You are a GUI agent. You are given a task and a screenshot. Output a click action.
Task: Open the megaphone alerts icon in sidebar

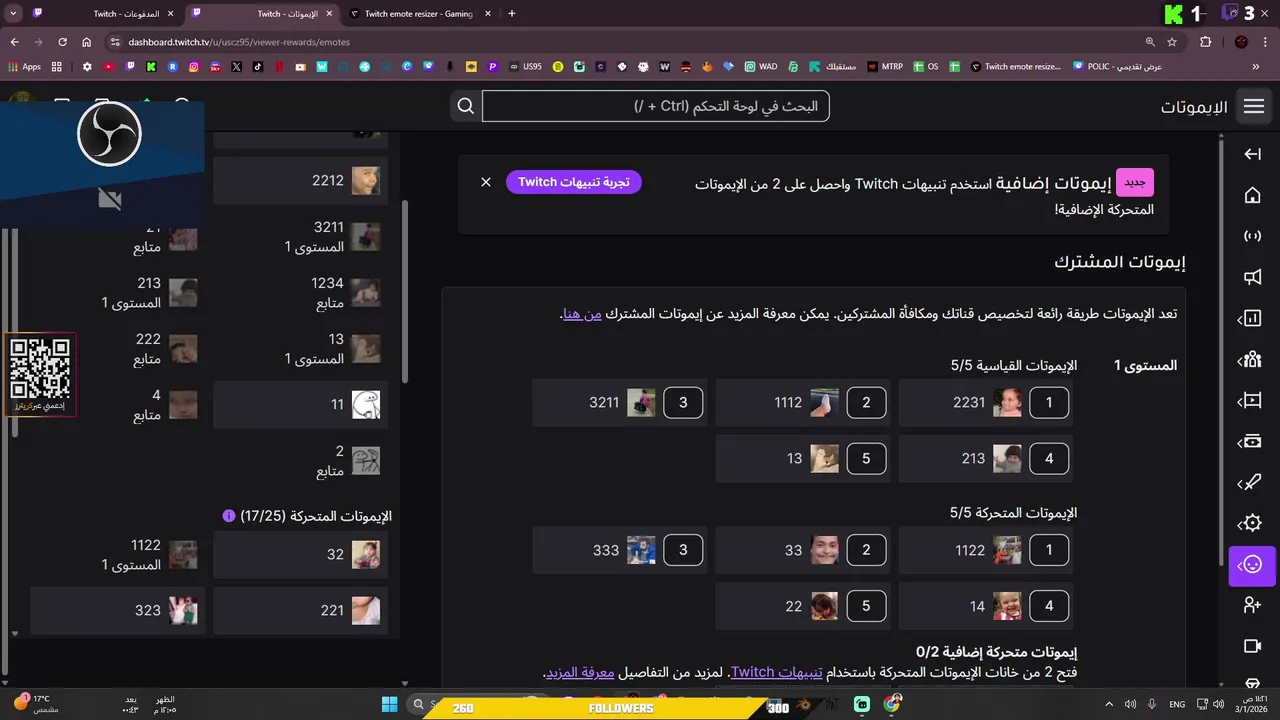[1252, 278]
